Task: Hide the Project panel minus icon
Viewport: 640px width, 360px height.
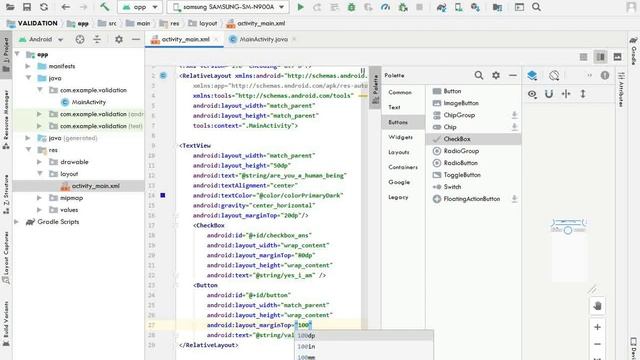Action: click(x=136, y=39)
